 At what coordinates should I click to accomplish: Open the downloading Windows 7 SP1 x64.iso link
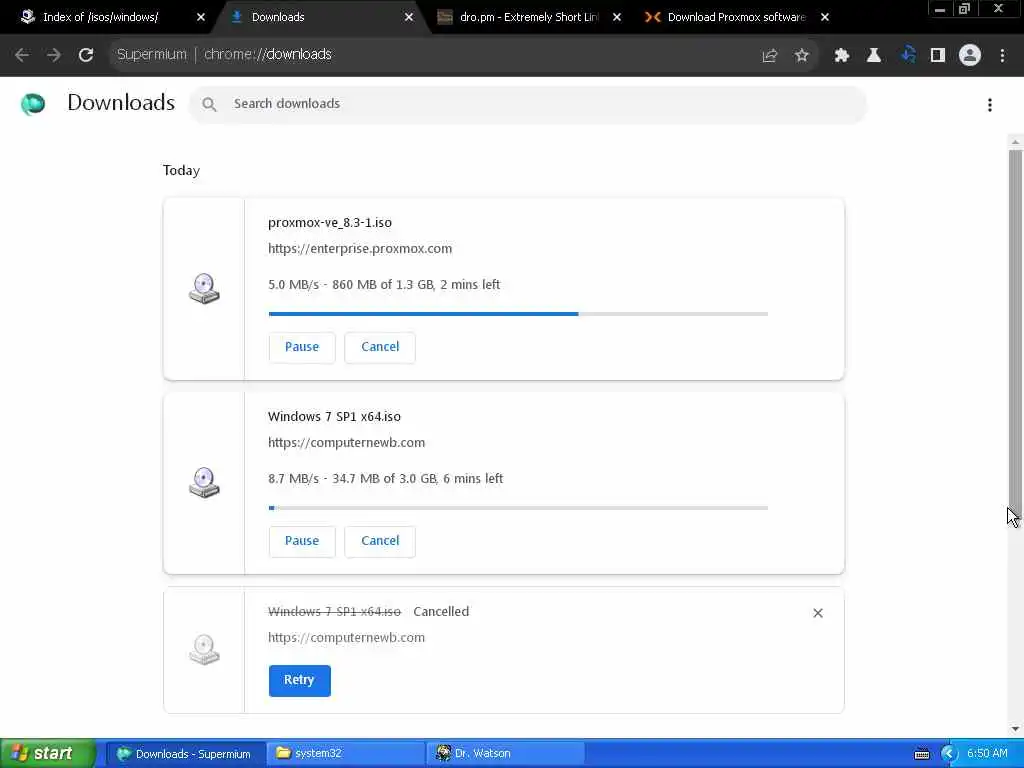tap(334, 417)
